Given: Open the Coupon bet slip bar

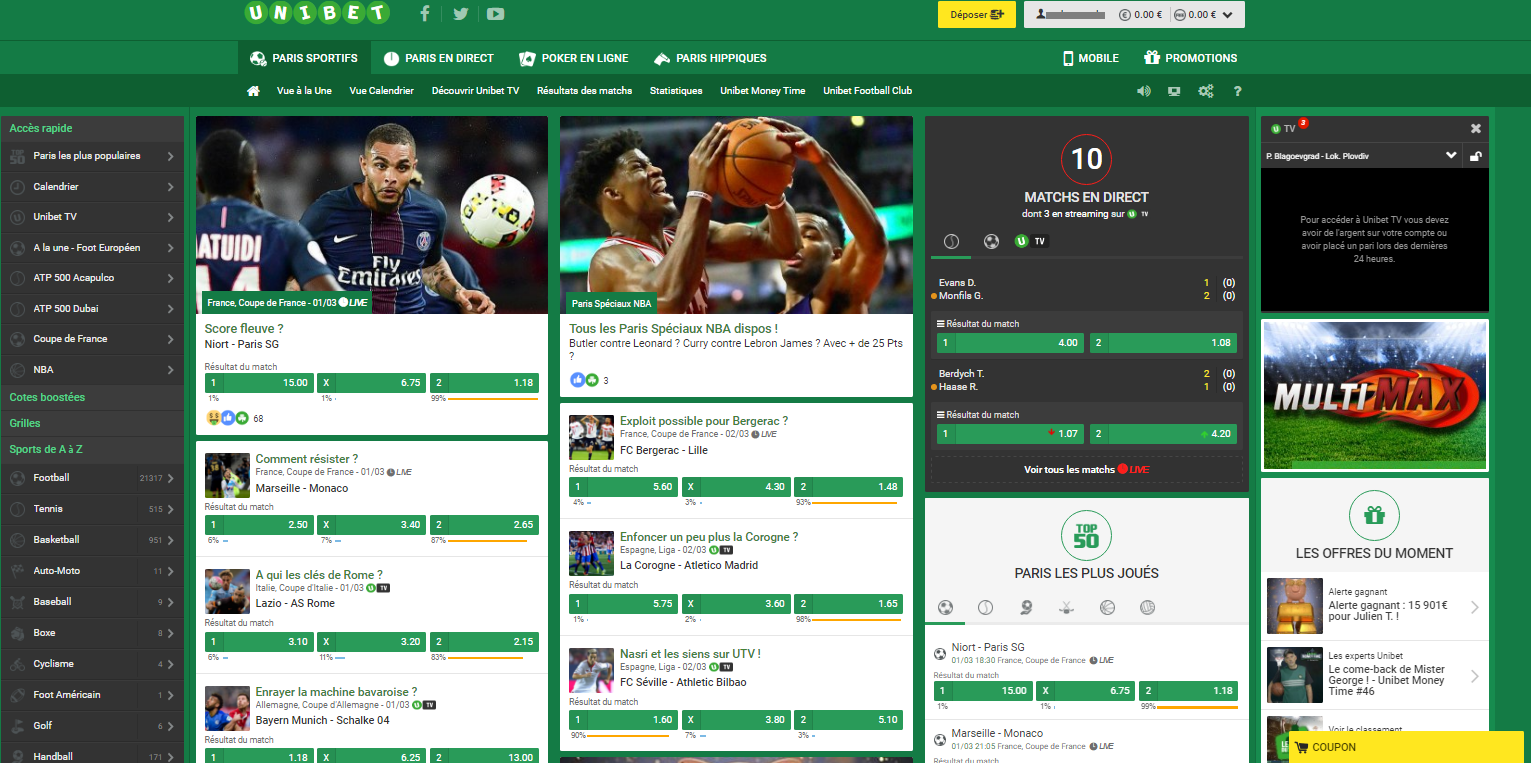Looking at the screenshot, I should point(1406,747).
